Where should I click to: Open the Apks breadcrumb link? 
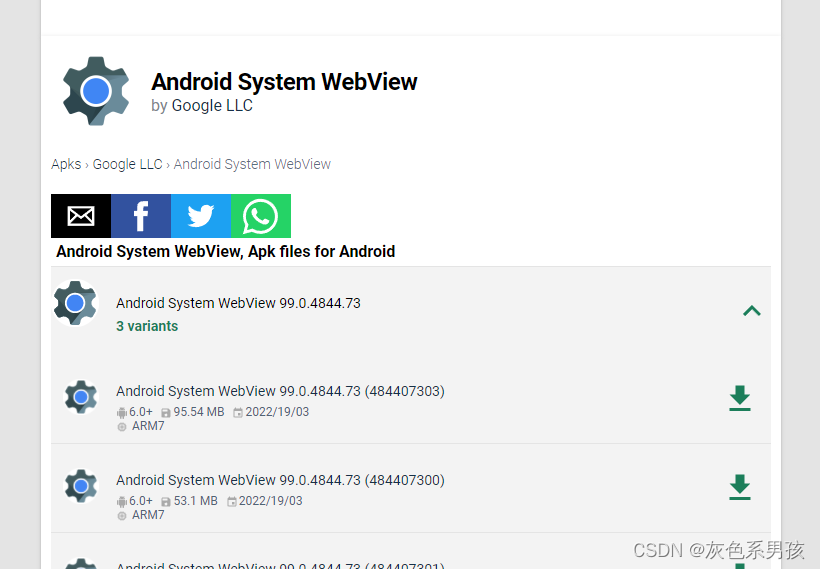[66, 164]
